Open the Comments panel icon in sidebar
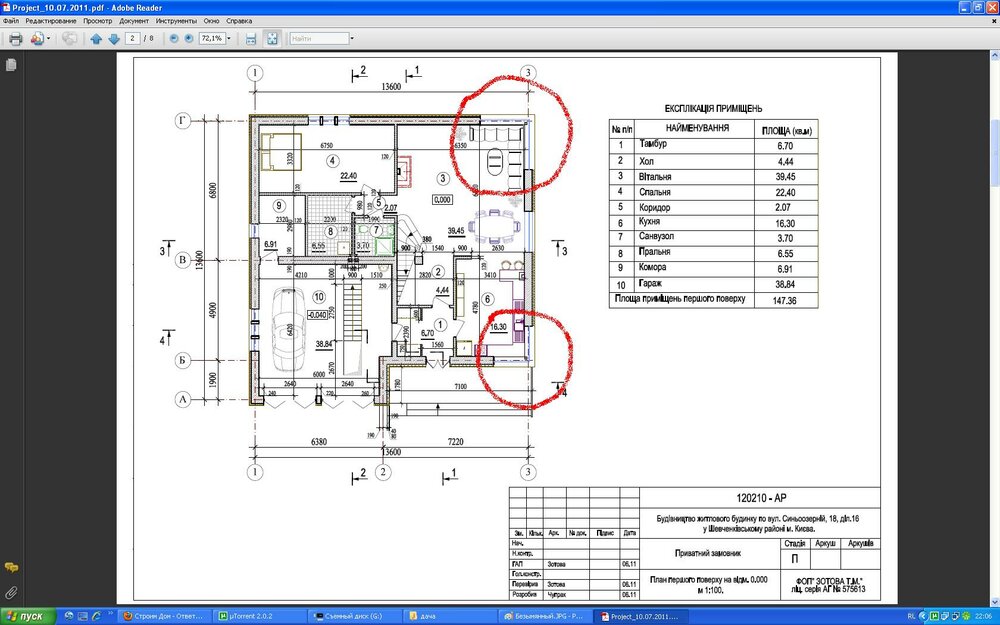Screen dimensions: 1000x625 11,567
